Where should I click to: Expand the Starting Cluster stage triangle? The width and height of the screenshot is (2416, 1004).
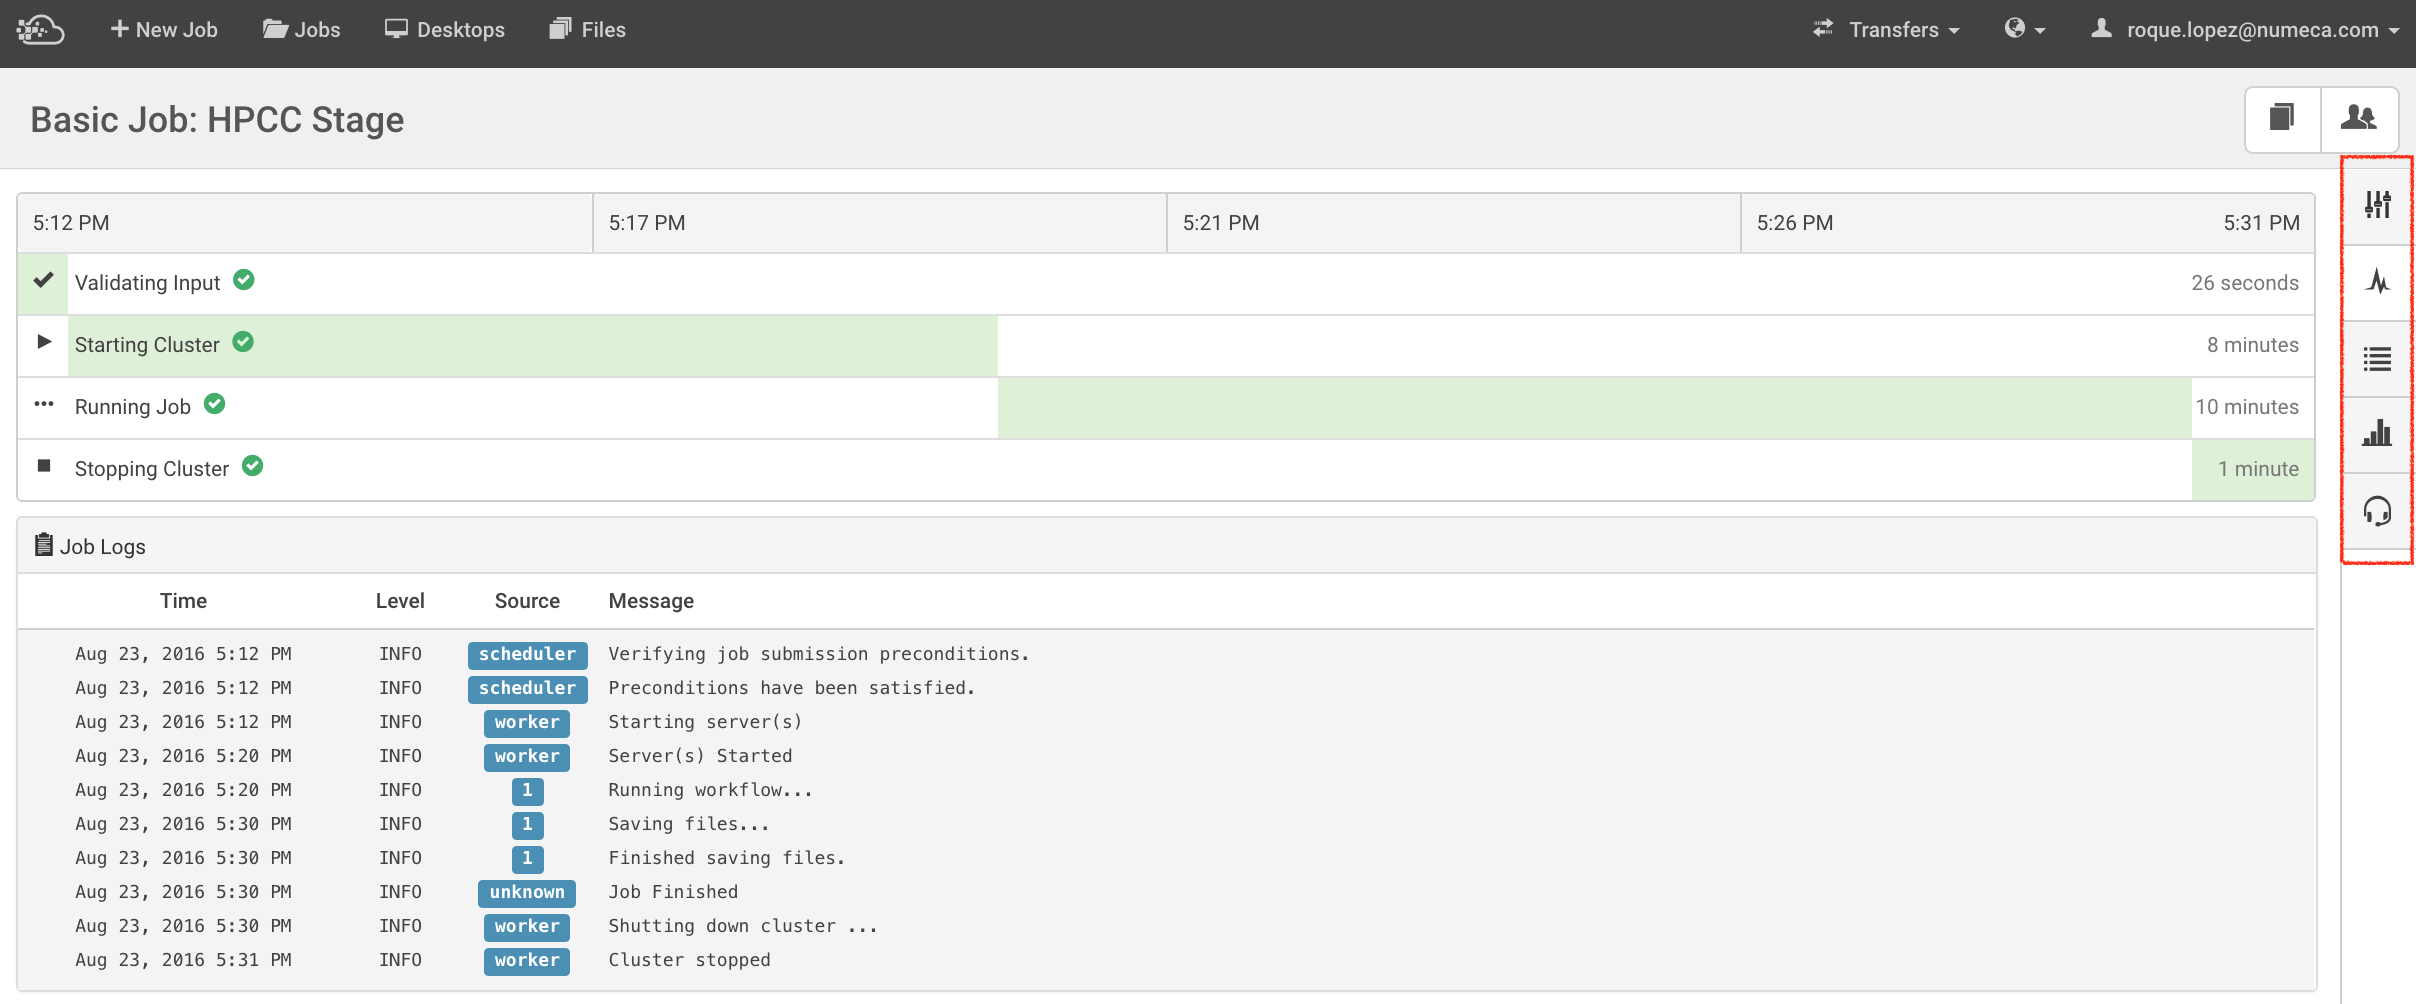[43, 342]
